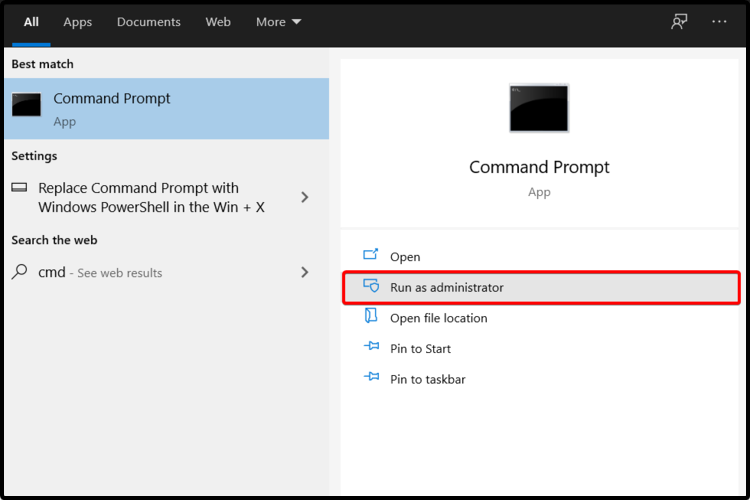Screen dimensions: 750x500
Task: Click the magnifier icon beside cmd
Action: (20, 272)
